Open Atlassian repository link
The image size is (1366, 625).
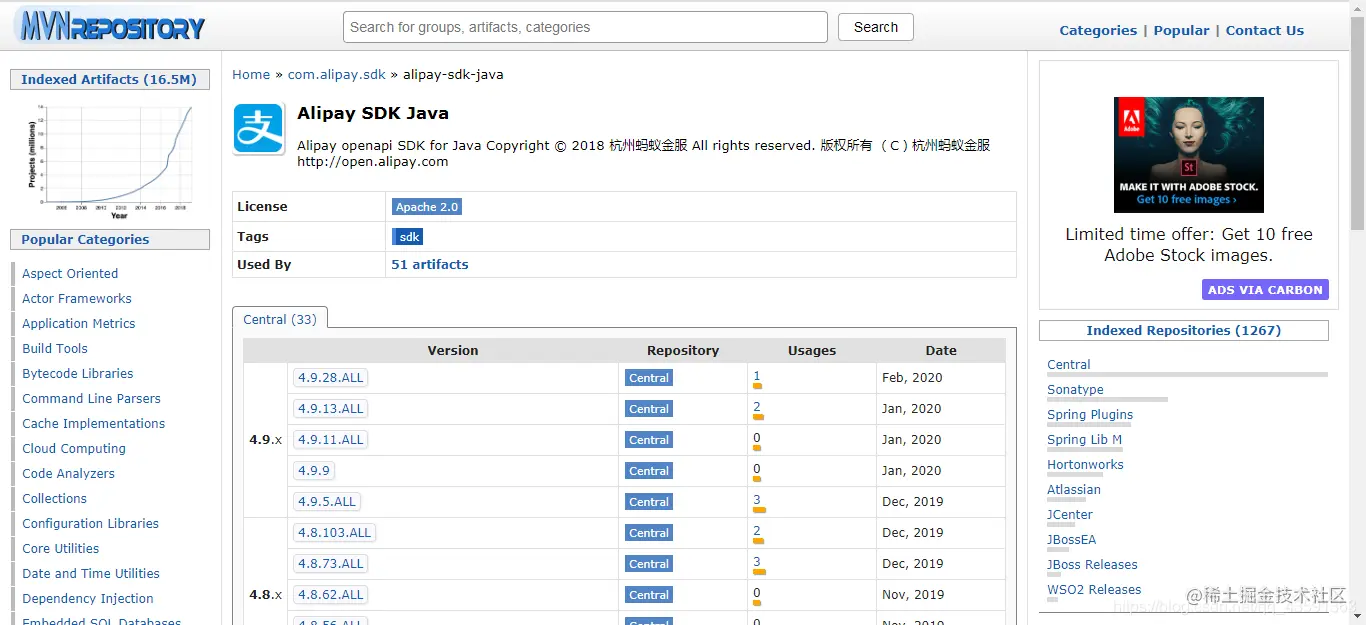click(x=1074, y=489)
